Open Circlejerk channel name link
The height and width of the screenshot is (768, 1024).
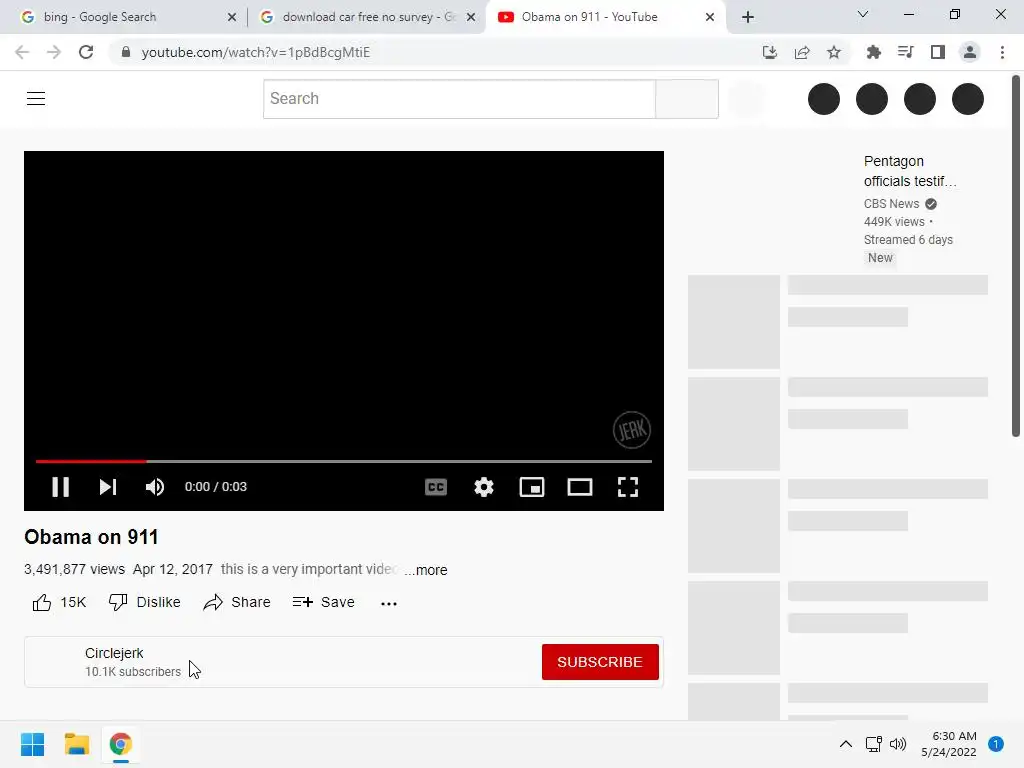tap(114, 653)
